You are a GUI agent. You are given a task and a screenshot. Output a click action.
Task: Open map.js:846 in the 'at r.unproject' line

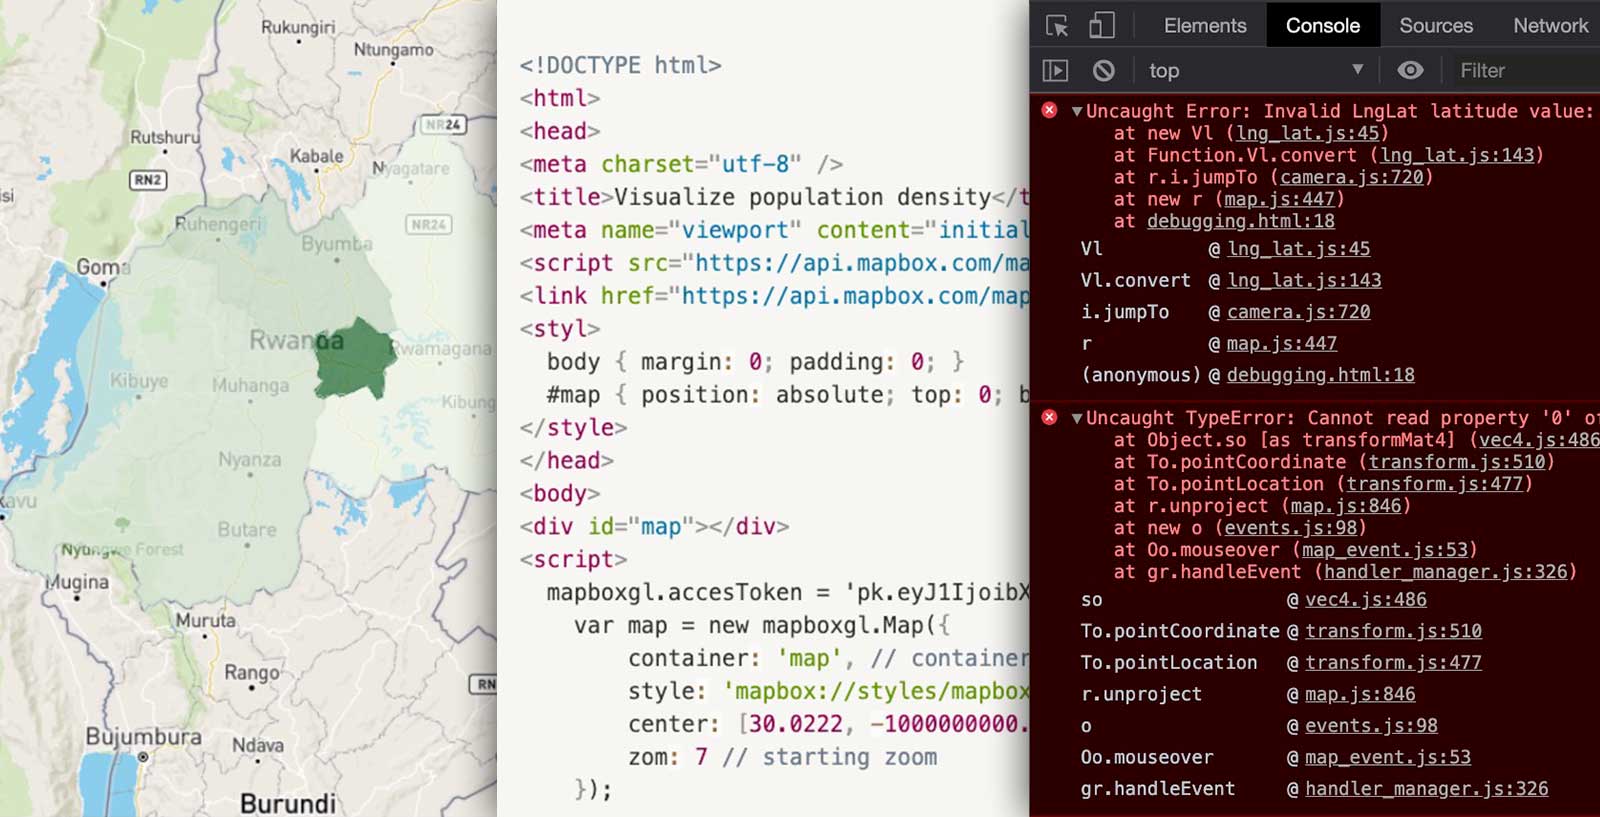click(1347, 506)
